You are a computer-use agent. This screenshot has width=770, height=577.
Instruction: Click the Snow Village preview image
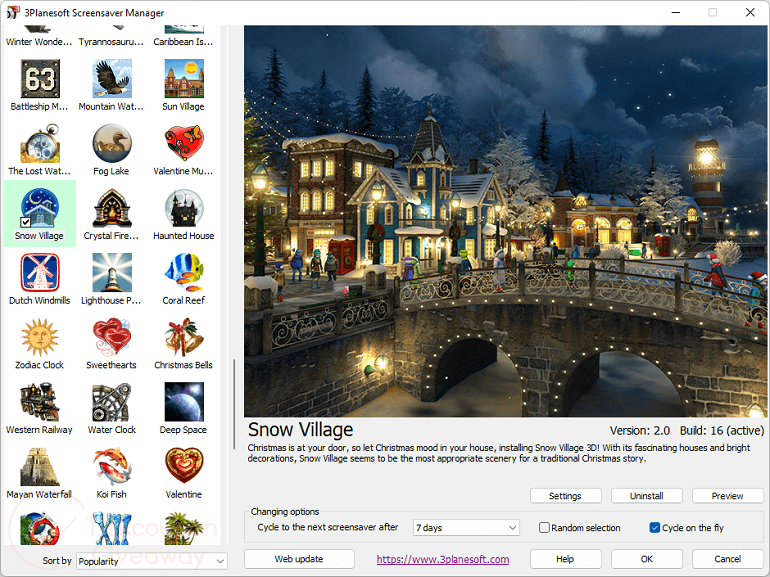click(505, 221)
